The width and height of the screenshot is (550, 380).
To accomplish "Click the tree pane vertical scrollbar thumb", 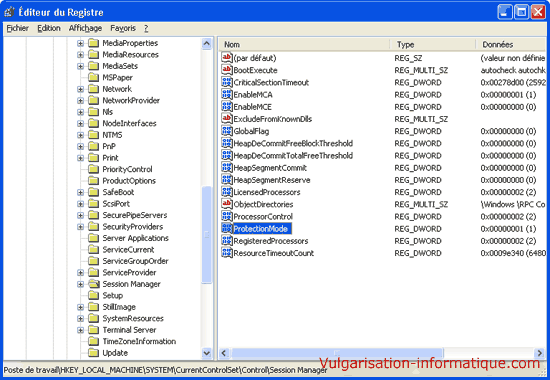I will [207, 235].
